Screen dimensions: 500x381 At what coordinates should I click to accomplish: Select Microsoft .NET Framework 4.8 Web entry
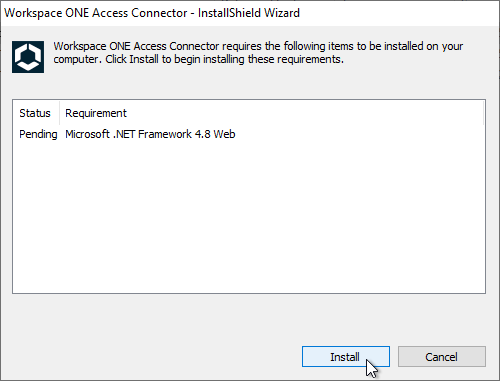pyautogui.click(x=150, y=134)
